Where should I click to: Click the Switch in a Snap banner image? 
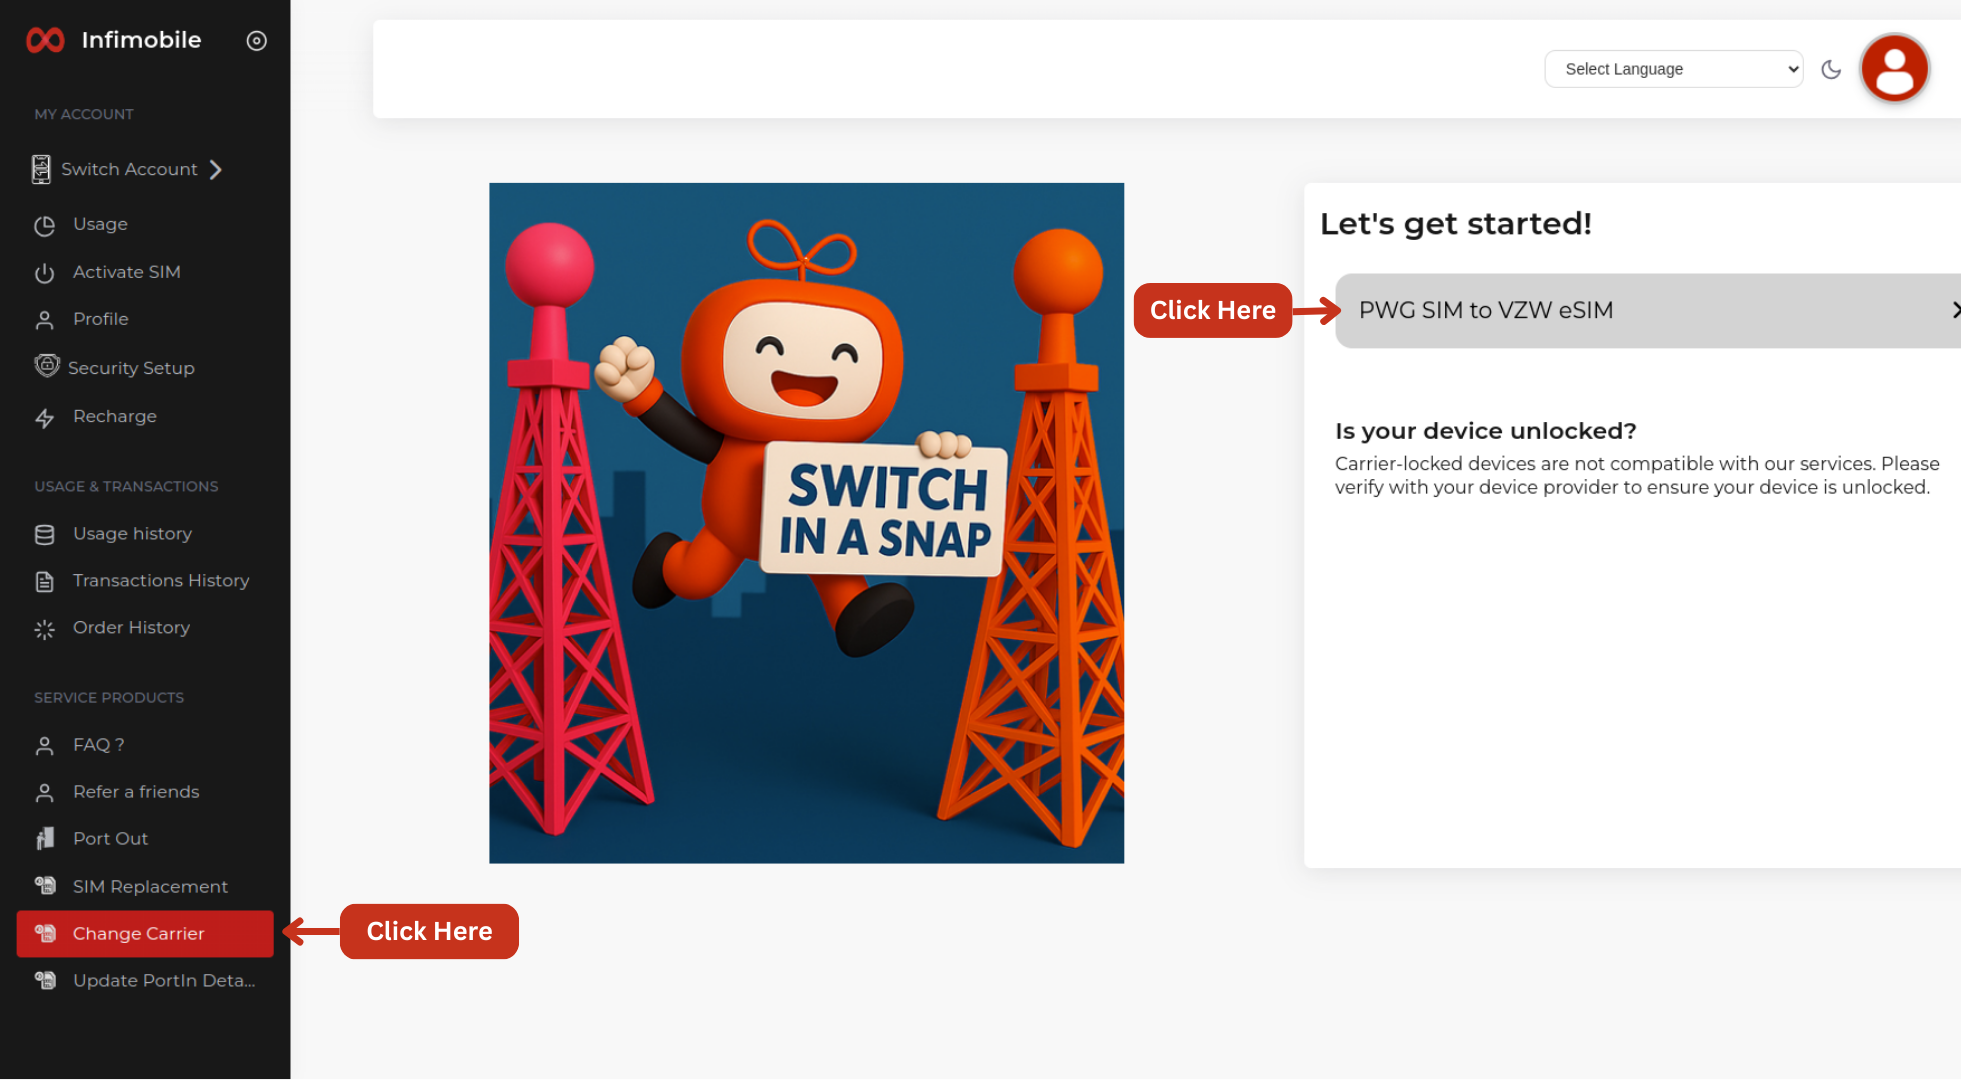point(806,523)
